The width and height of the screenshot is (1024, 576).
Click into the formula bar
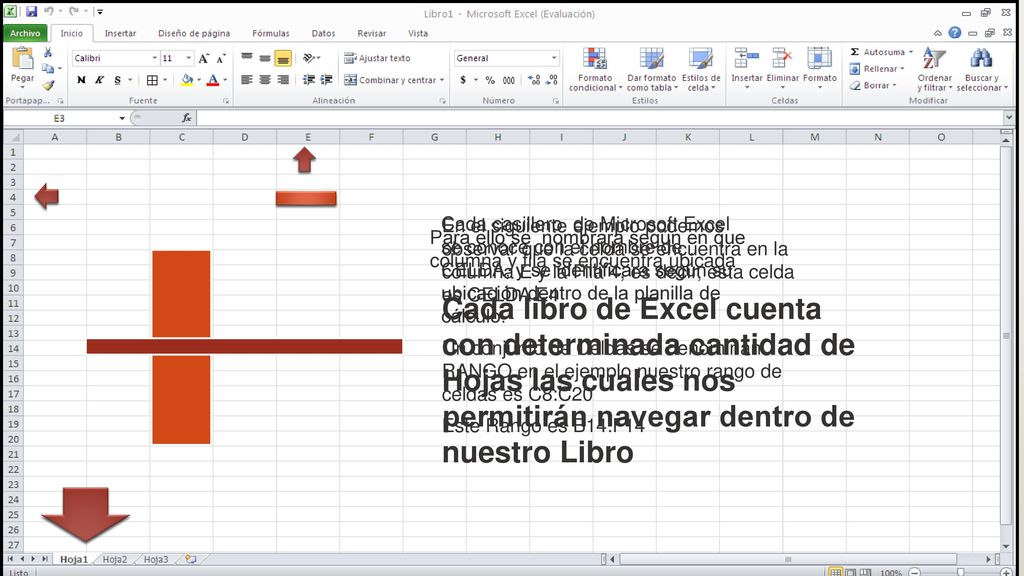(600, 118)
